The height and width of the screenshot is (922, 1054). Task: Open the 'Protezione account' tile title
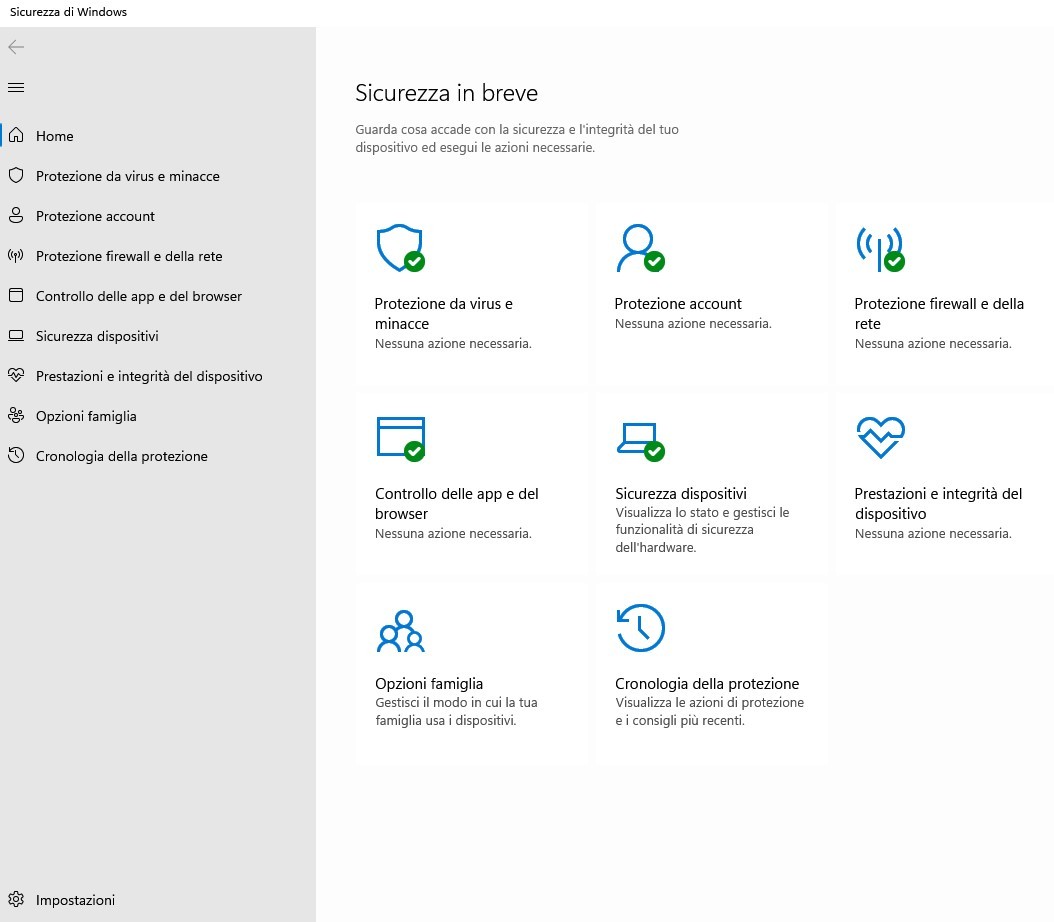point(678,304)
